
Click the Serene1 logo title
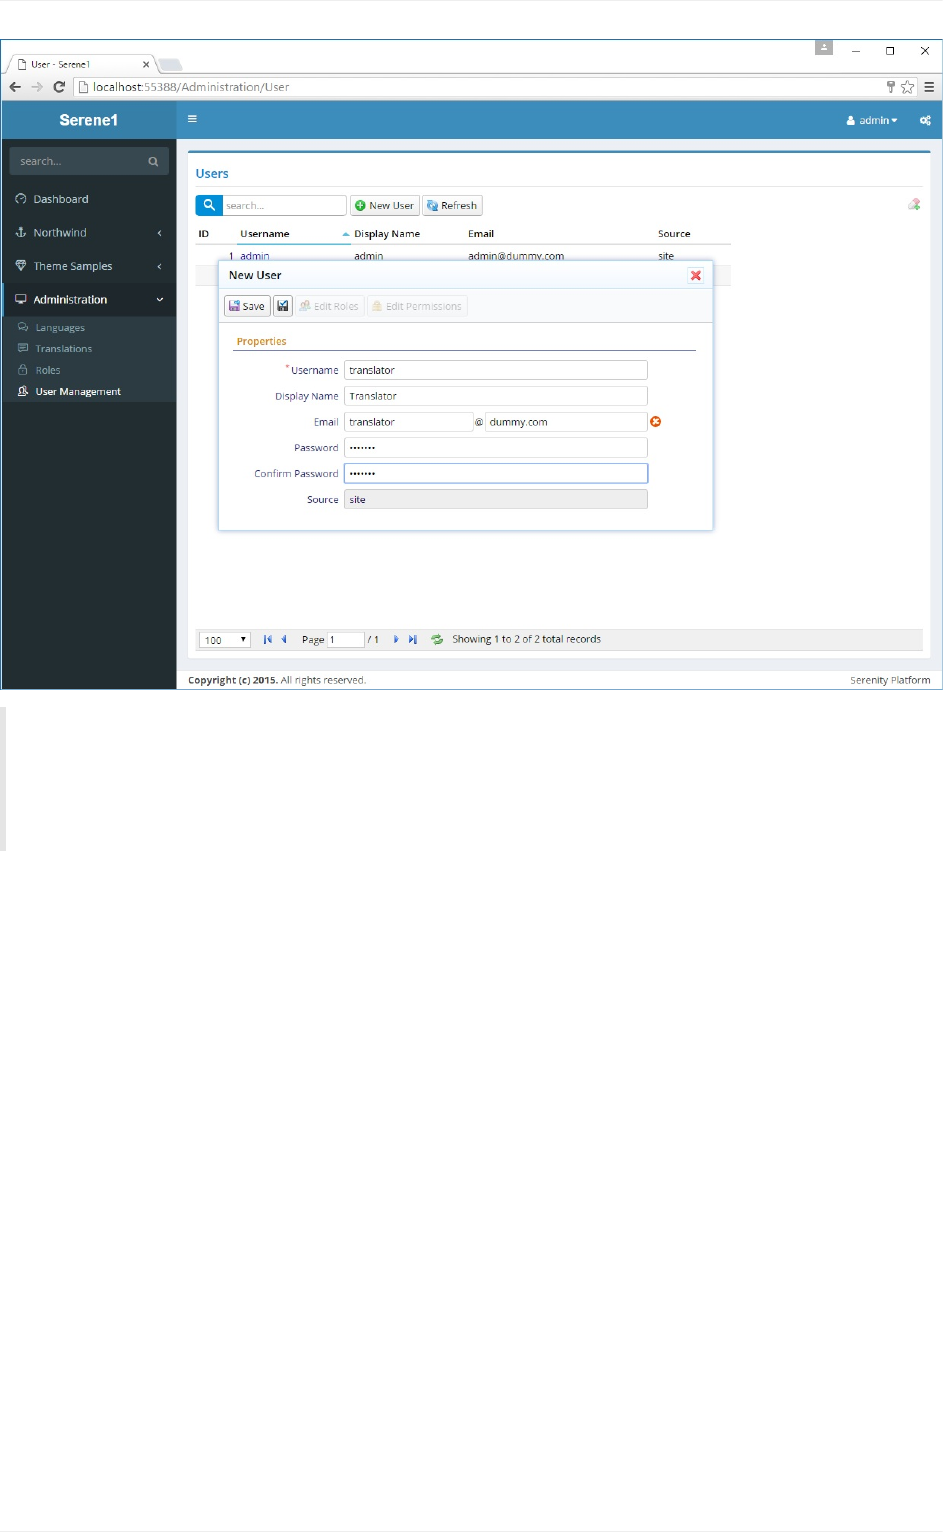click(x=88, y=120)
